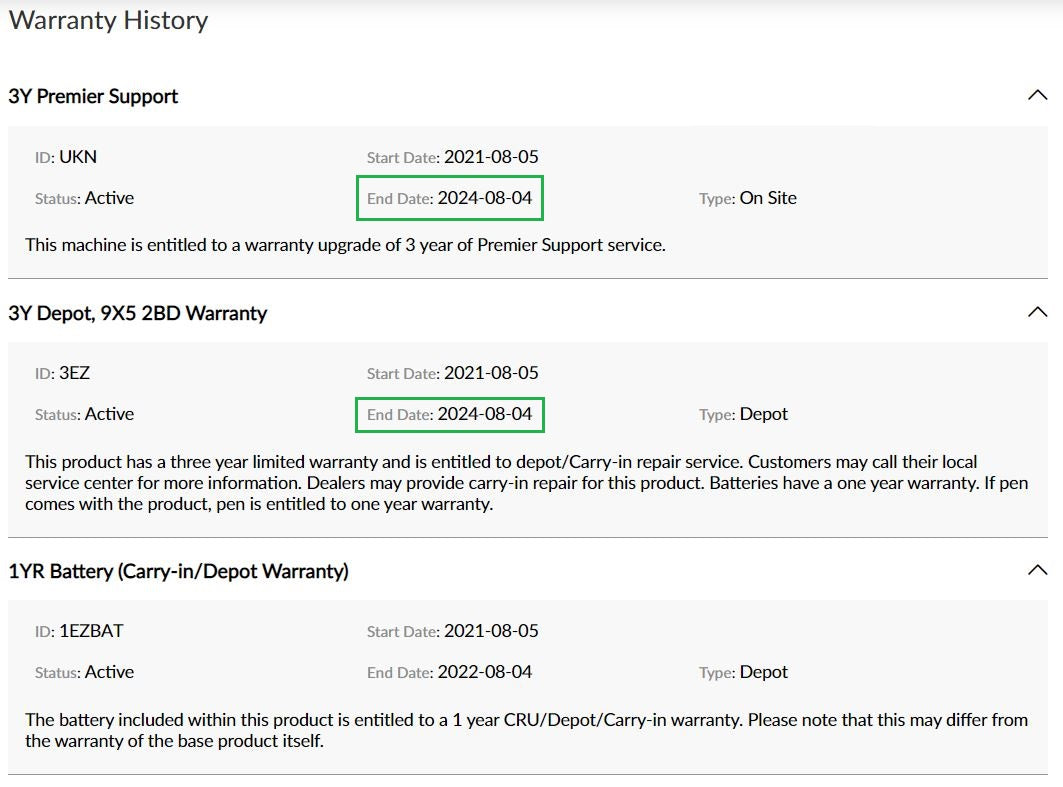Click the 3EZ warranty ID
The width and height of the screenshot is (1063, 787).
click(75, 373)
